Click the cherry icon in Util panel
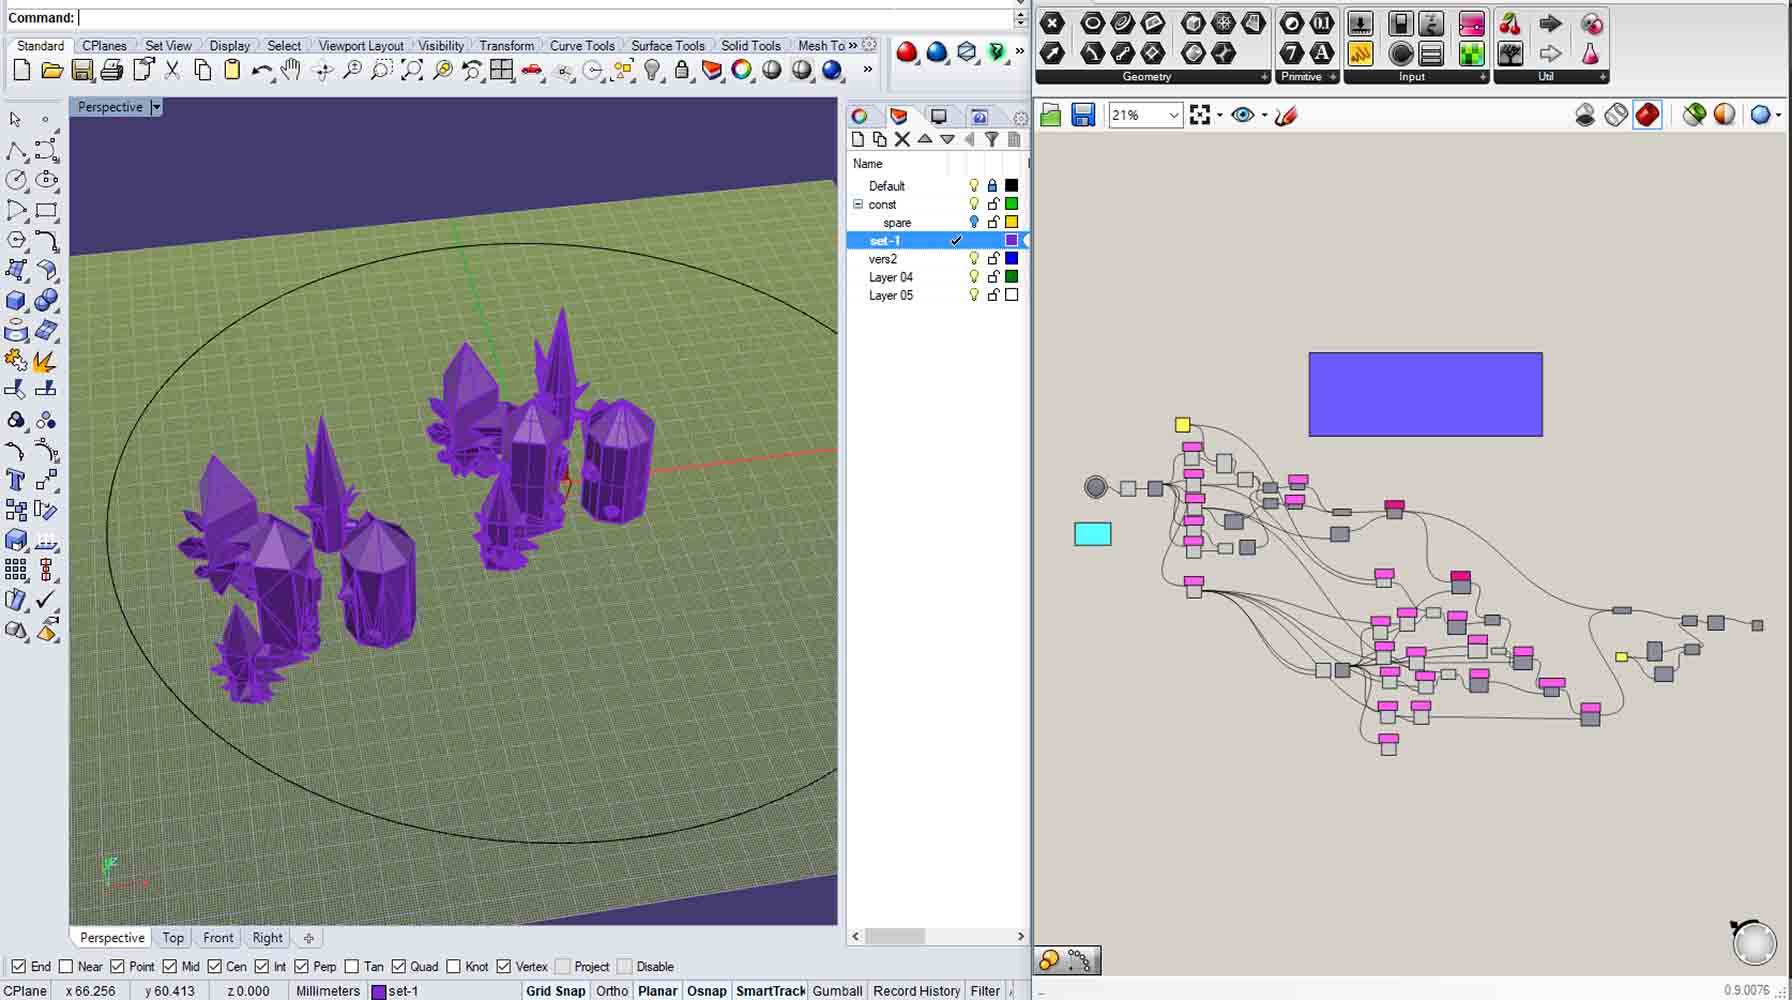 (x=1510, y=24)
